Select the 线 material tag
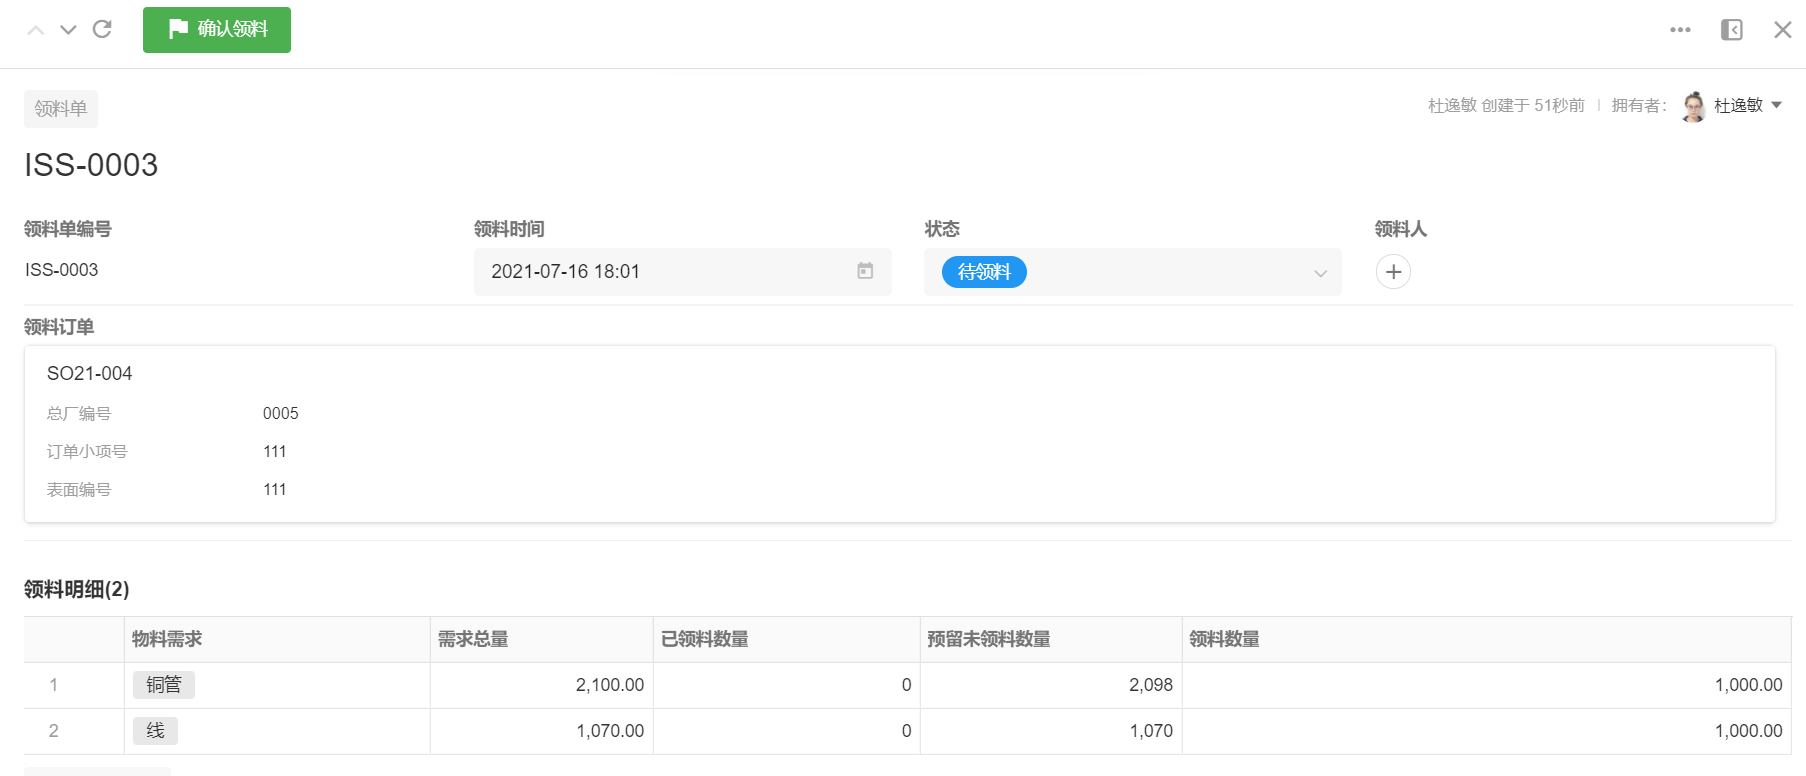The width and height of the screenshot is (1806, 776). [155, 731]
